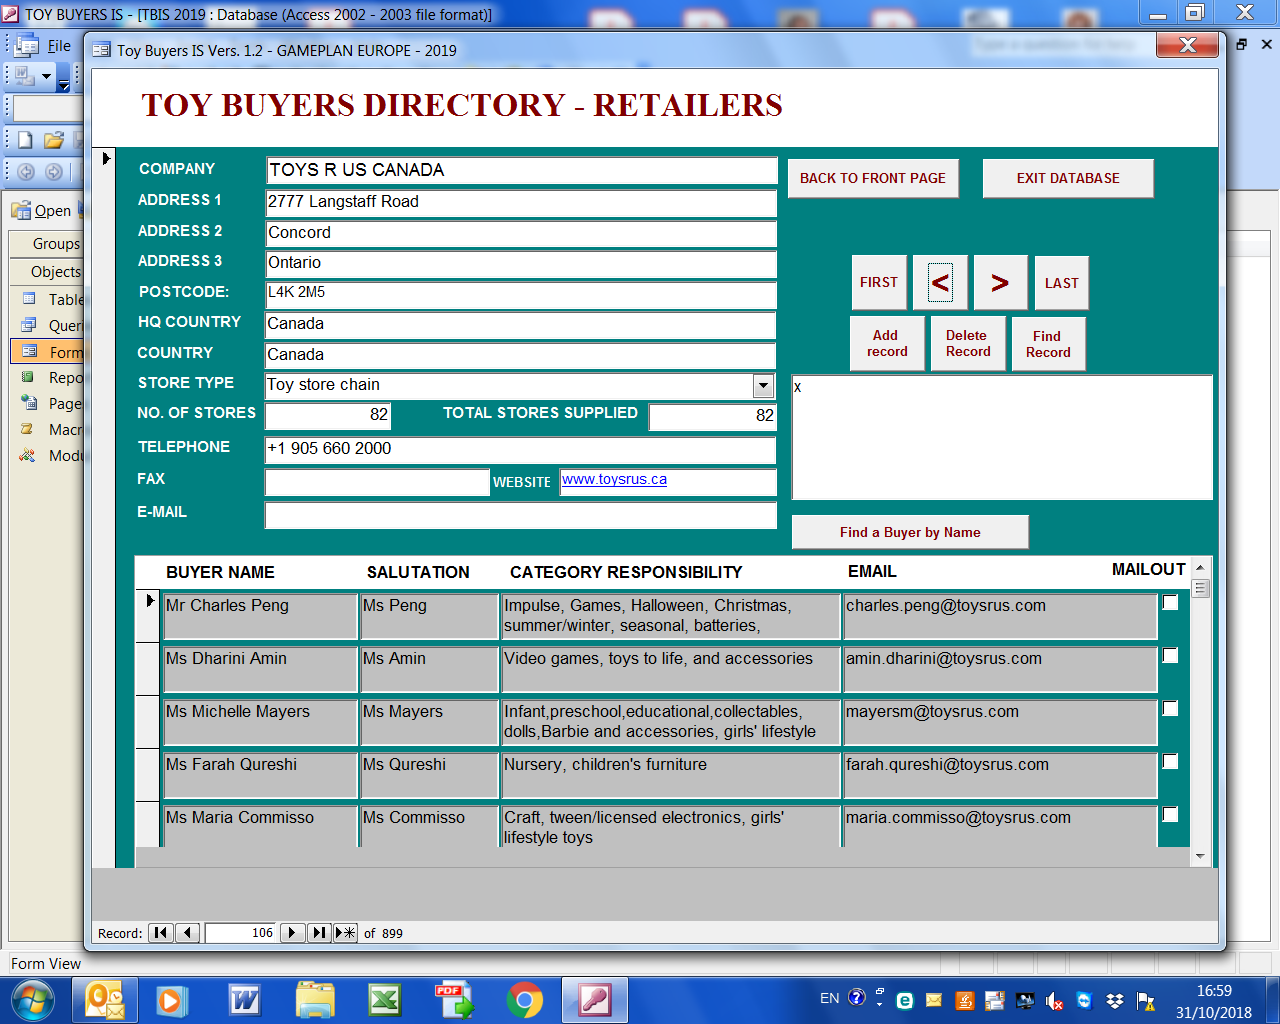Screen dimensions: 1280x1024
Task: Select Tables in the Objects pane
Action: [x=48, y=299]
